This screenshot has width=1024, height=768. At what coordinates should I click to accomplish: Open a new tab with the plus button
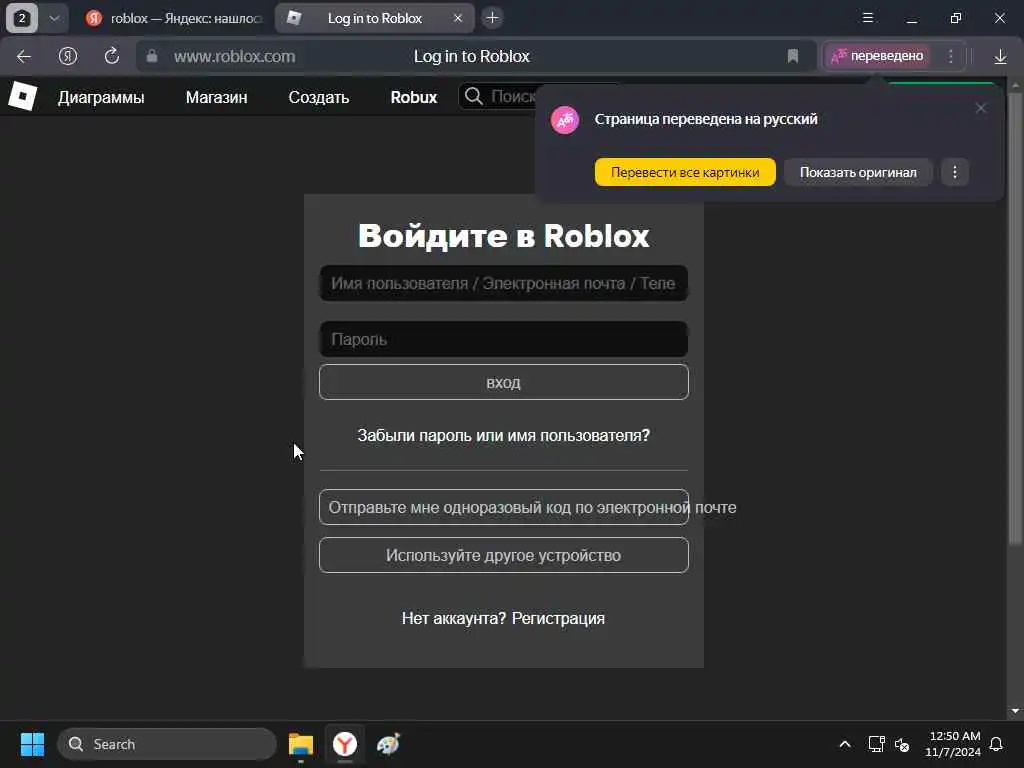pos(492,18)
